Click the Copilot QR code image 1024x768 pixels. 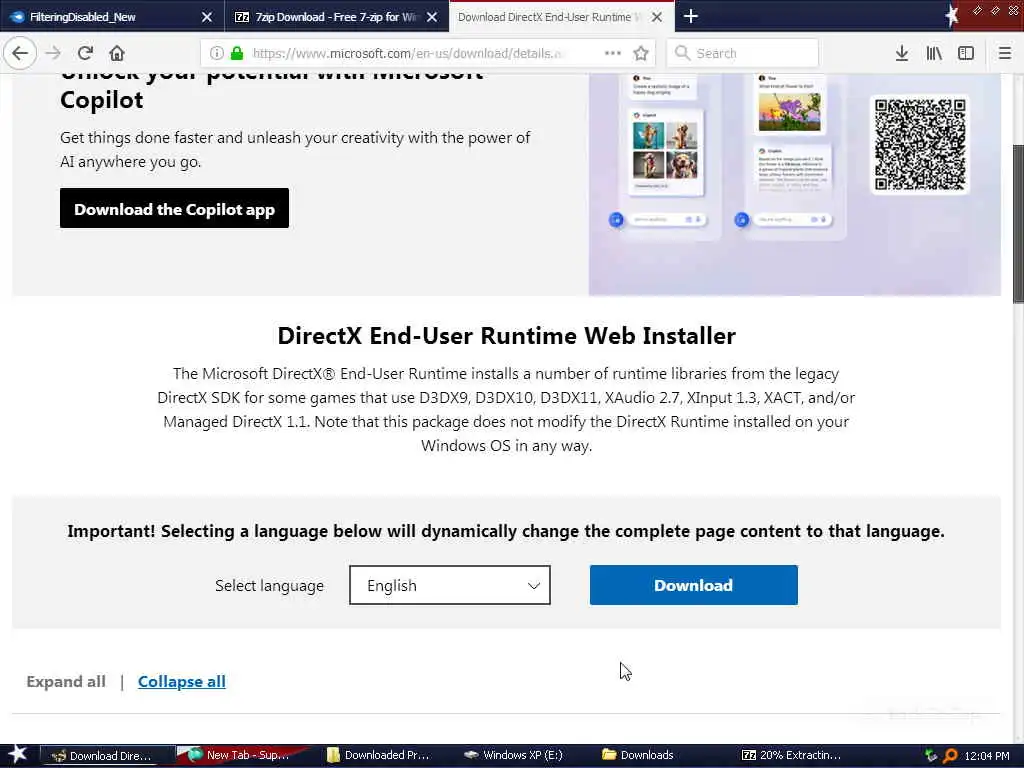pos(920,144)
